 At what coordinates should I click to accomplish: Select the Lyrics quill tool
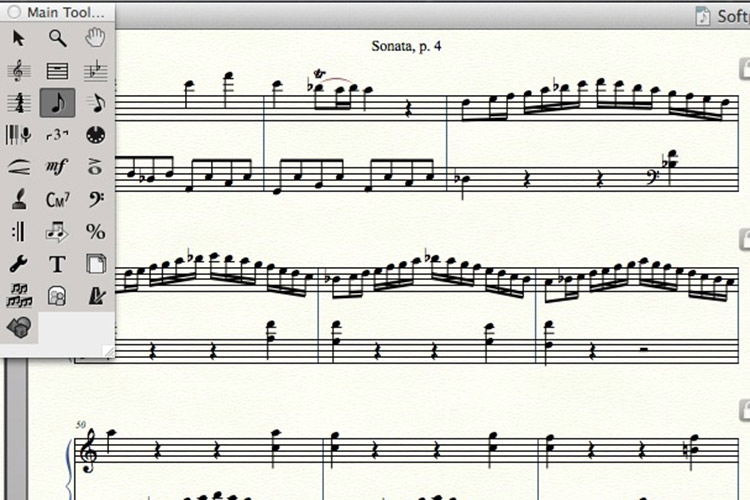point(19,199)
